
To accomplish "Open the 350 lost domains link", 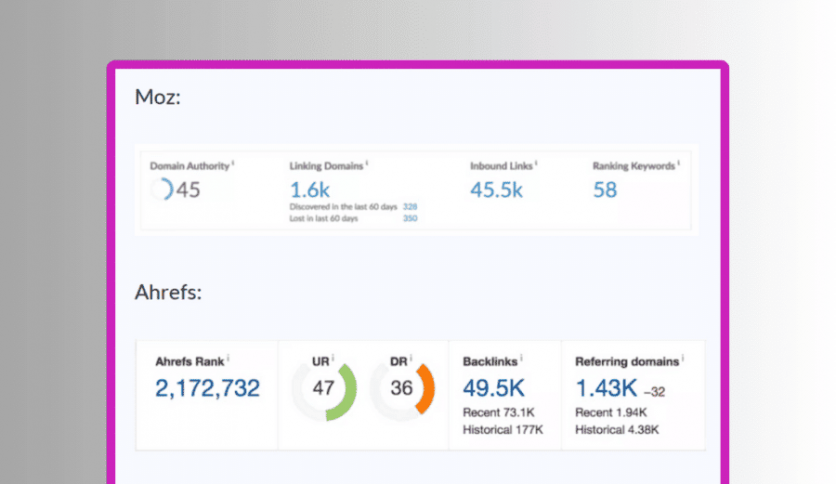I will (410, 219).
